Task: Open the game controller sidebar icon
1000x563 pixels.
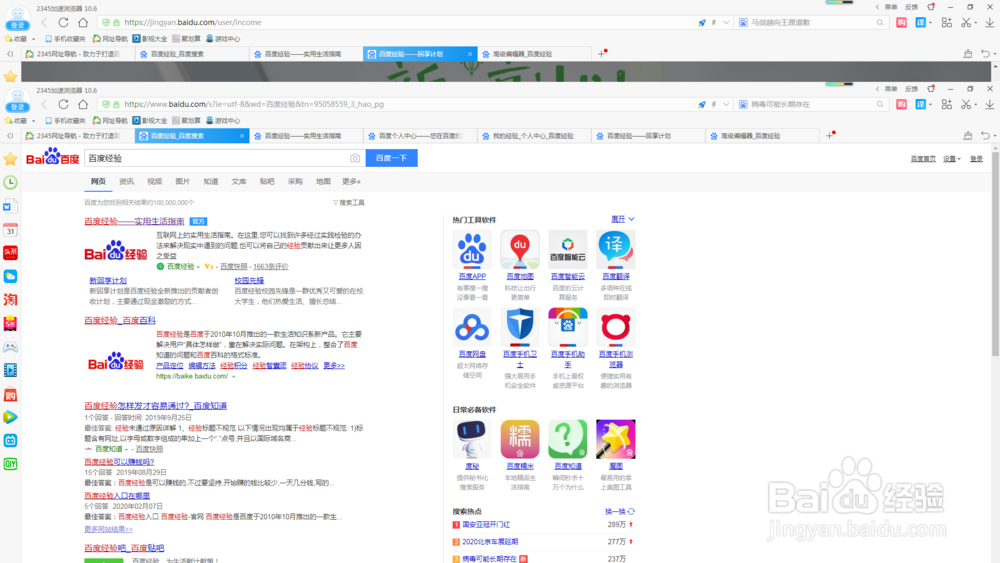Action: pos(10,347)
